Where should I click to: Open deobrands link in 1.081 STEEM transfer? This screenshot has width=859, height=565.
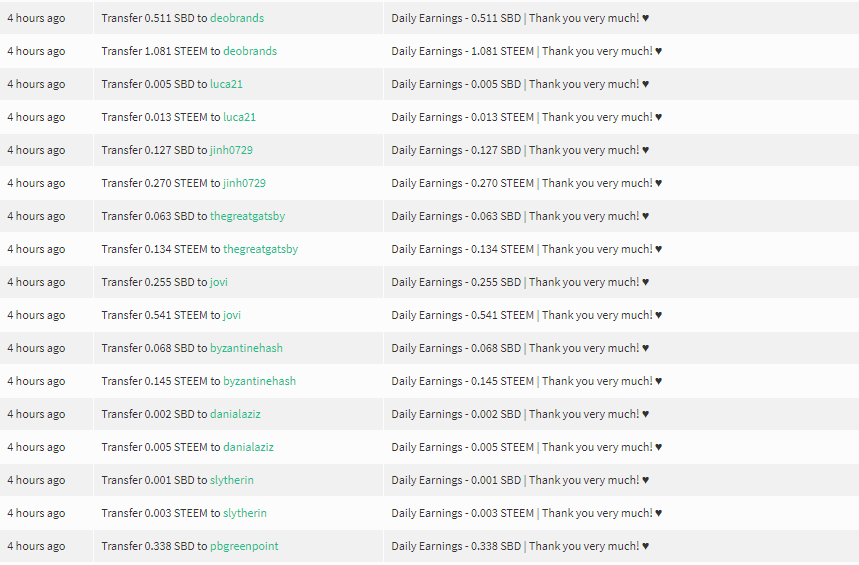point(250,51)
